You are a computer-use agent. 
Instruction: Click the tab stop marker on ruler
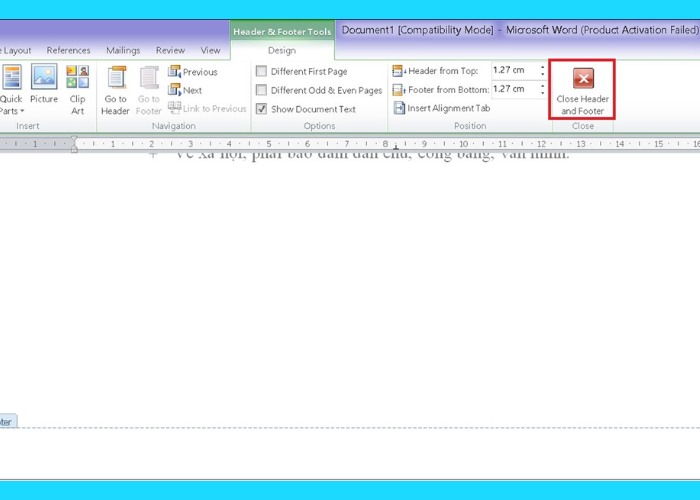pos(396,146)
